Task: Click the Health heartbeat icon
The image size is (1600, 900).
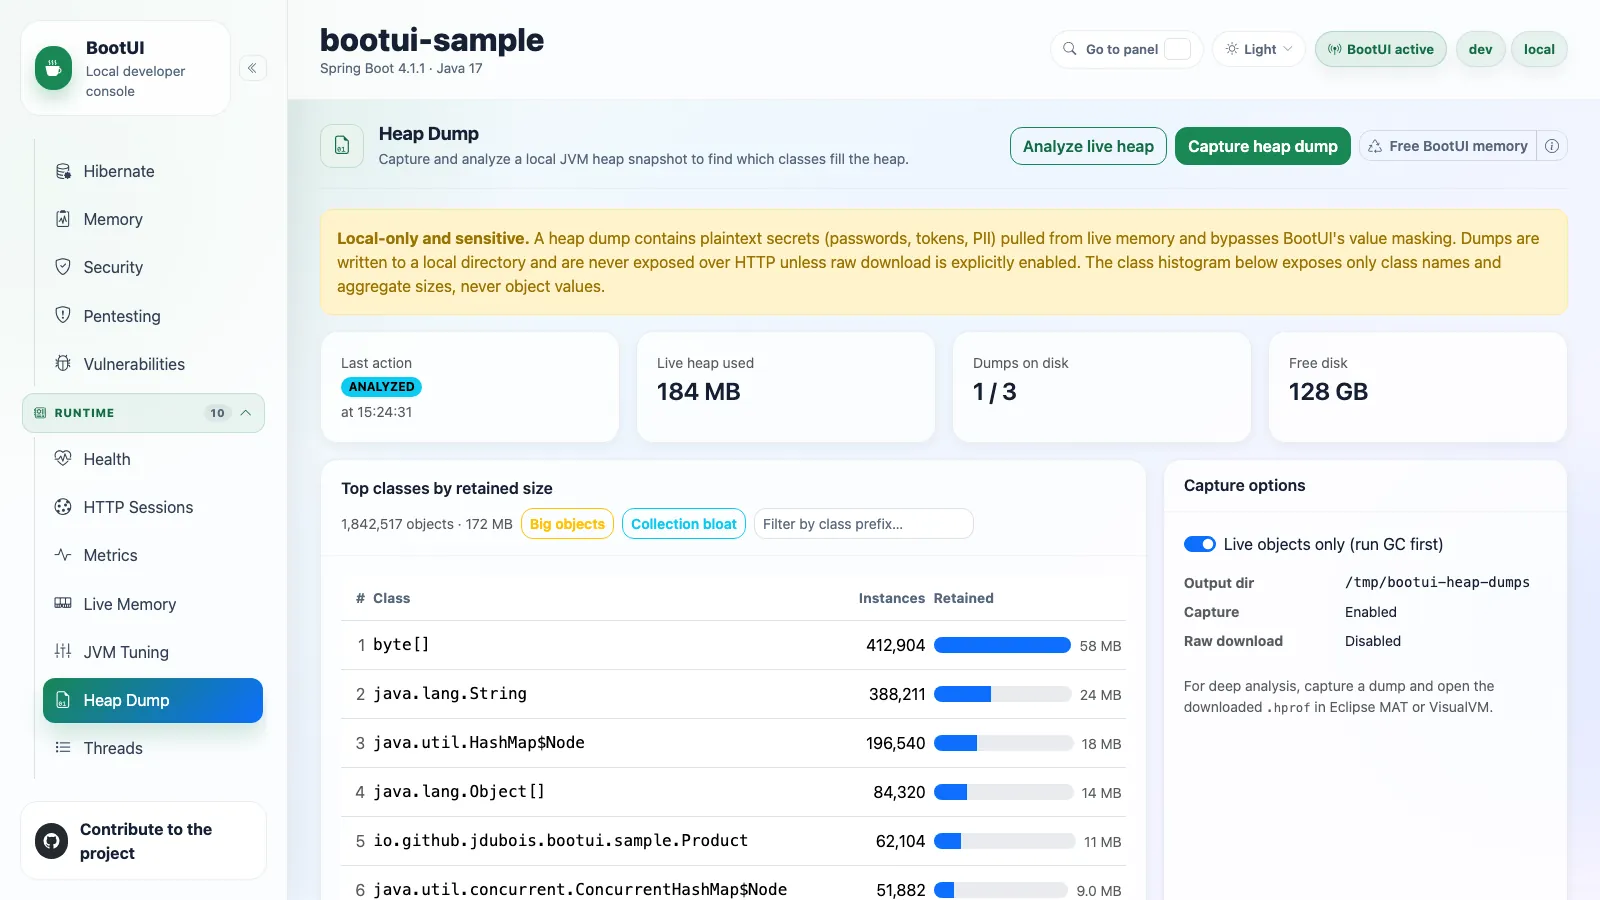Action: pos(63,459)
